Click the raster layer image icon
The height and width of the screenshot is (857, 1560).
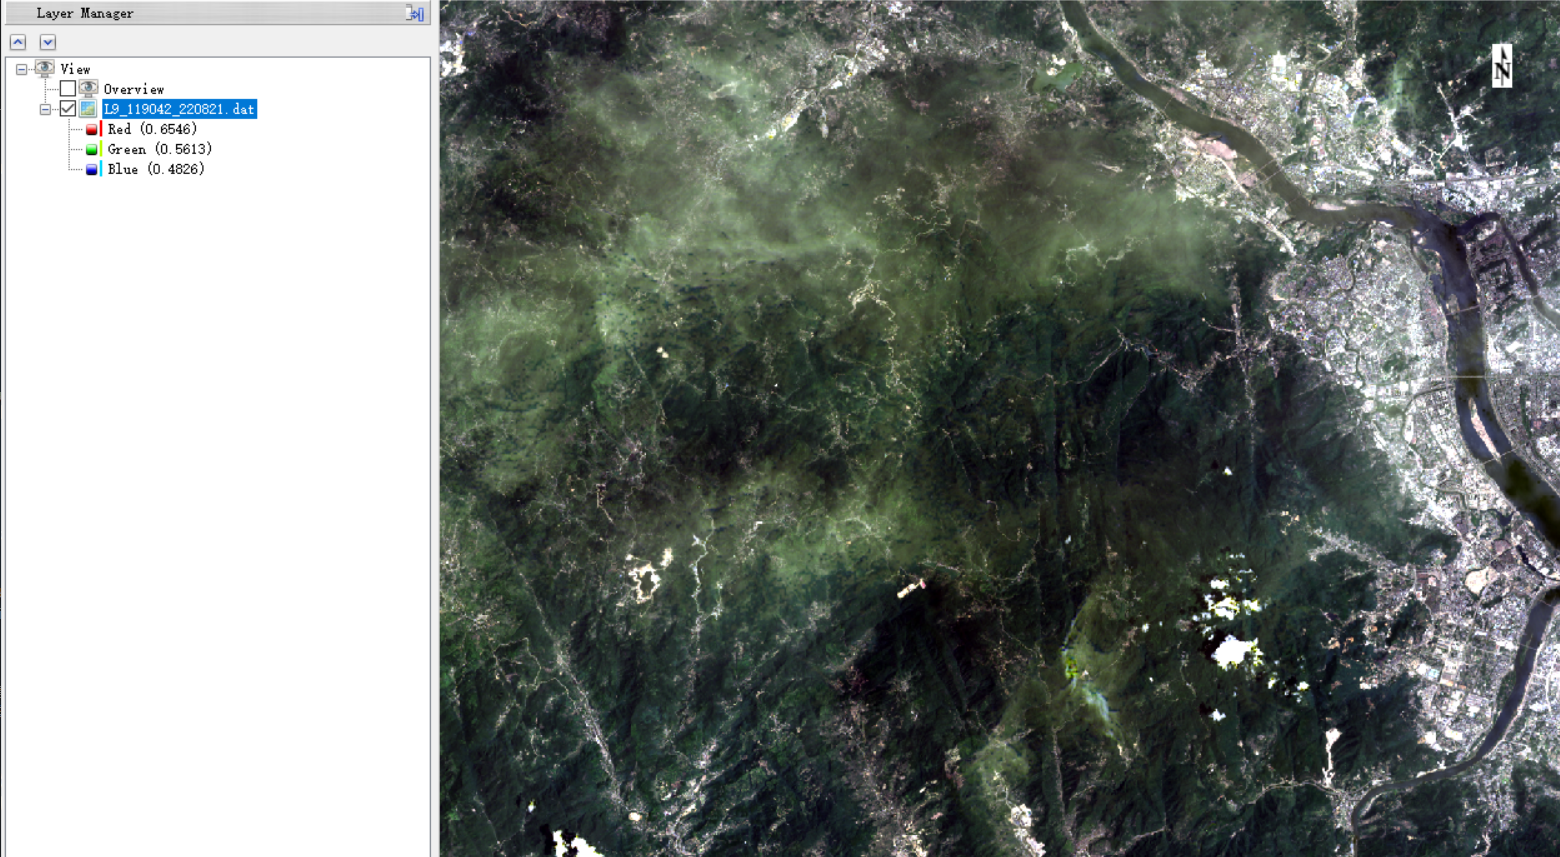coord(88,109)
